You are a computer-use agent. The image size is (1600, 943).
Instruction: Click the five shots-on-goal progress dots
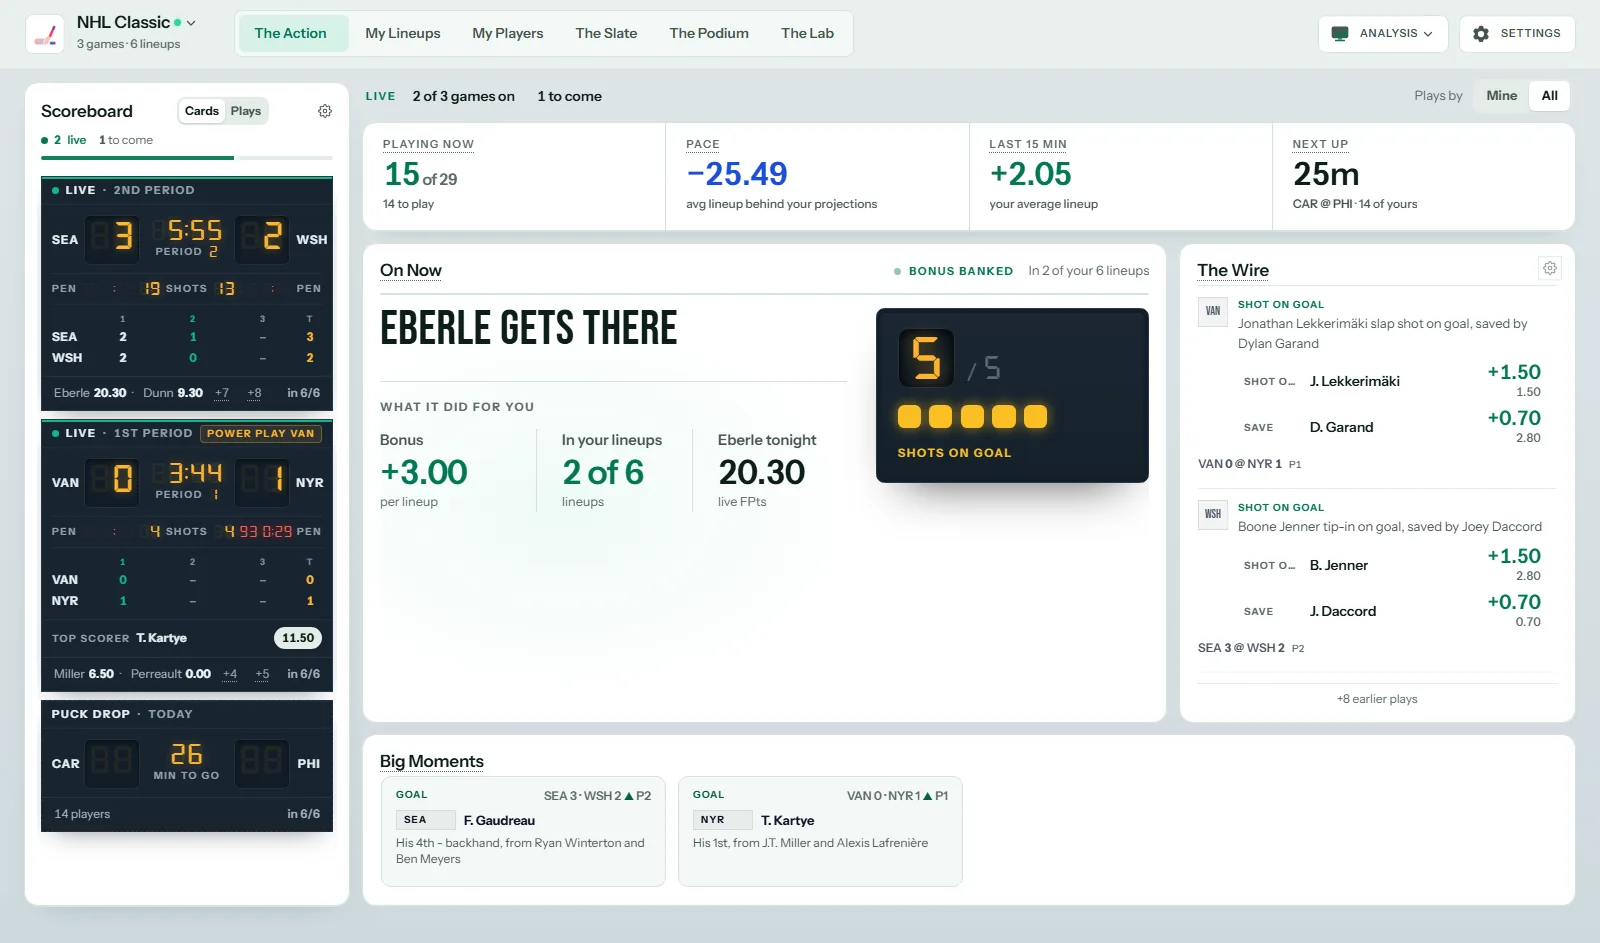[x=972, y=417]
